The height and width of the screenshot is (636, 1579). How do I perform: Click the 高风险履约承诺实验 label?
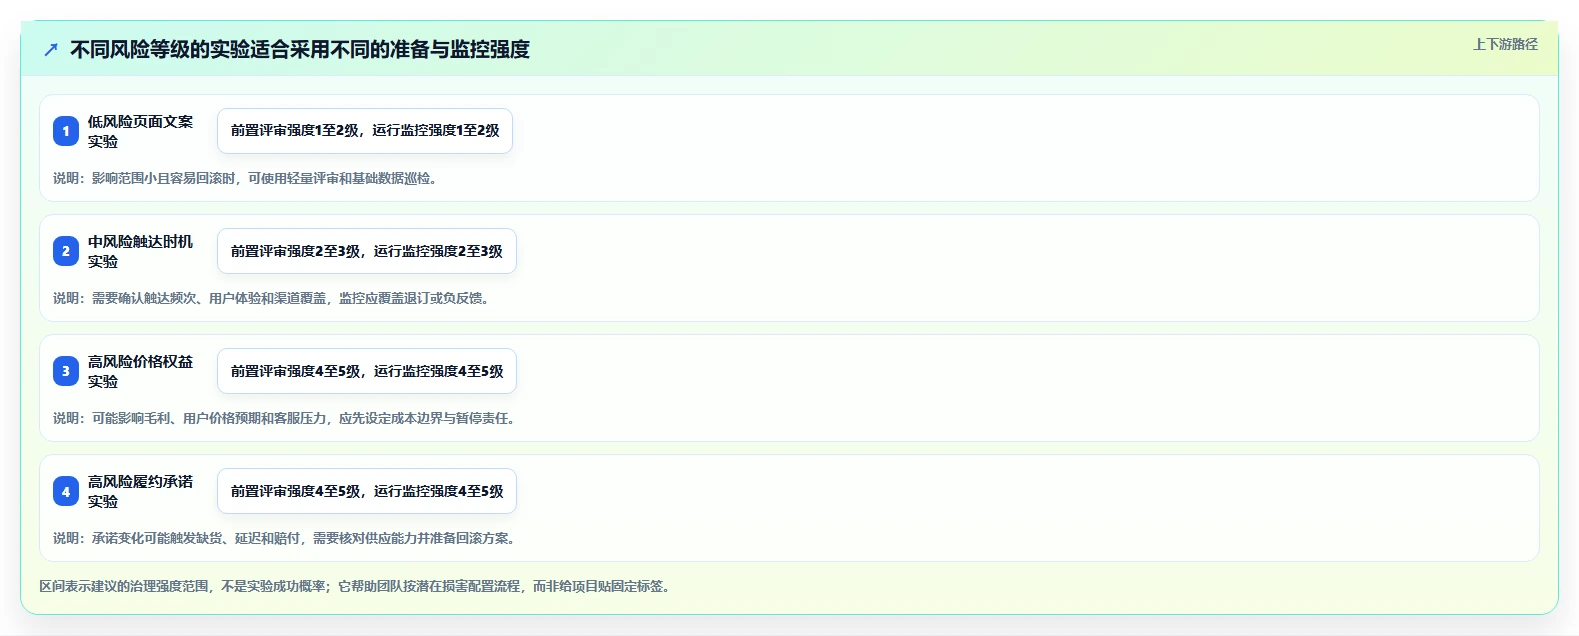140,491
